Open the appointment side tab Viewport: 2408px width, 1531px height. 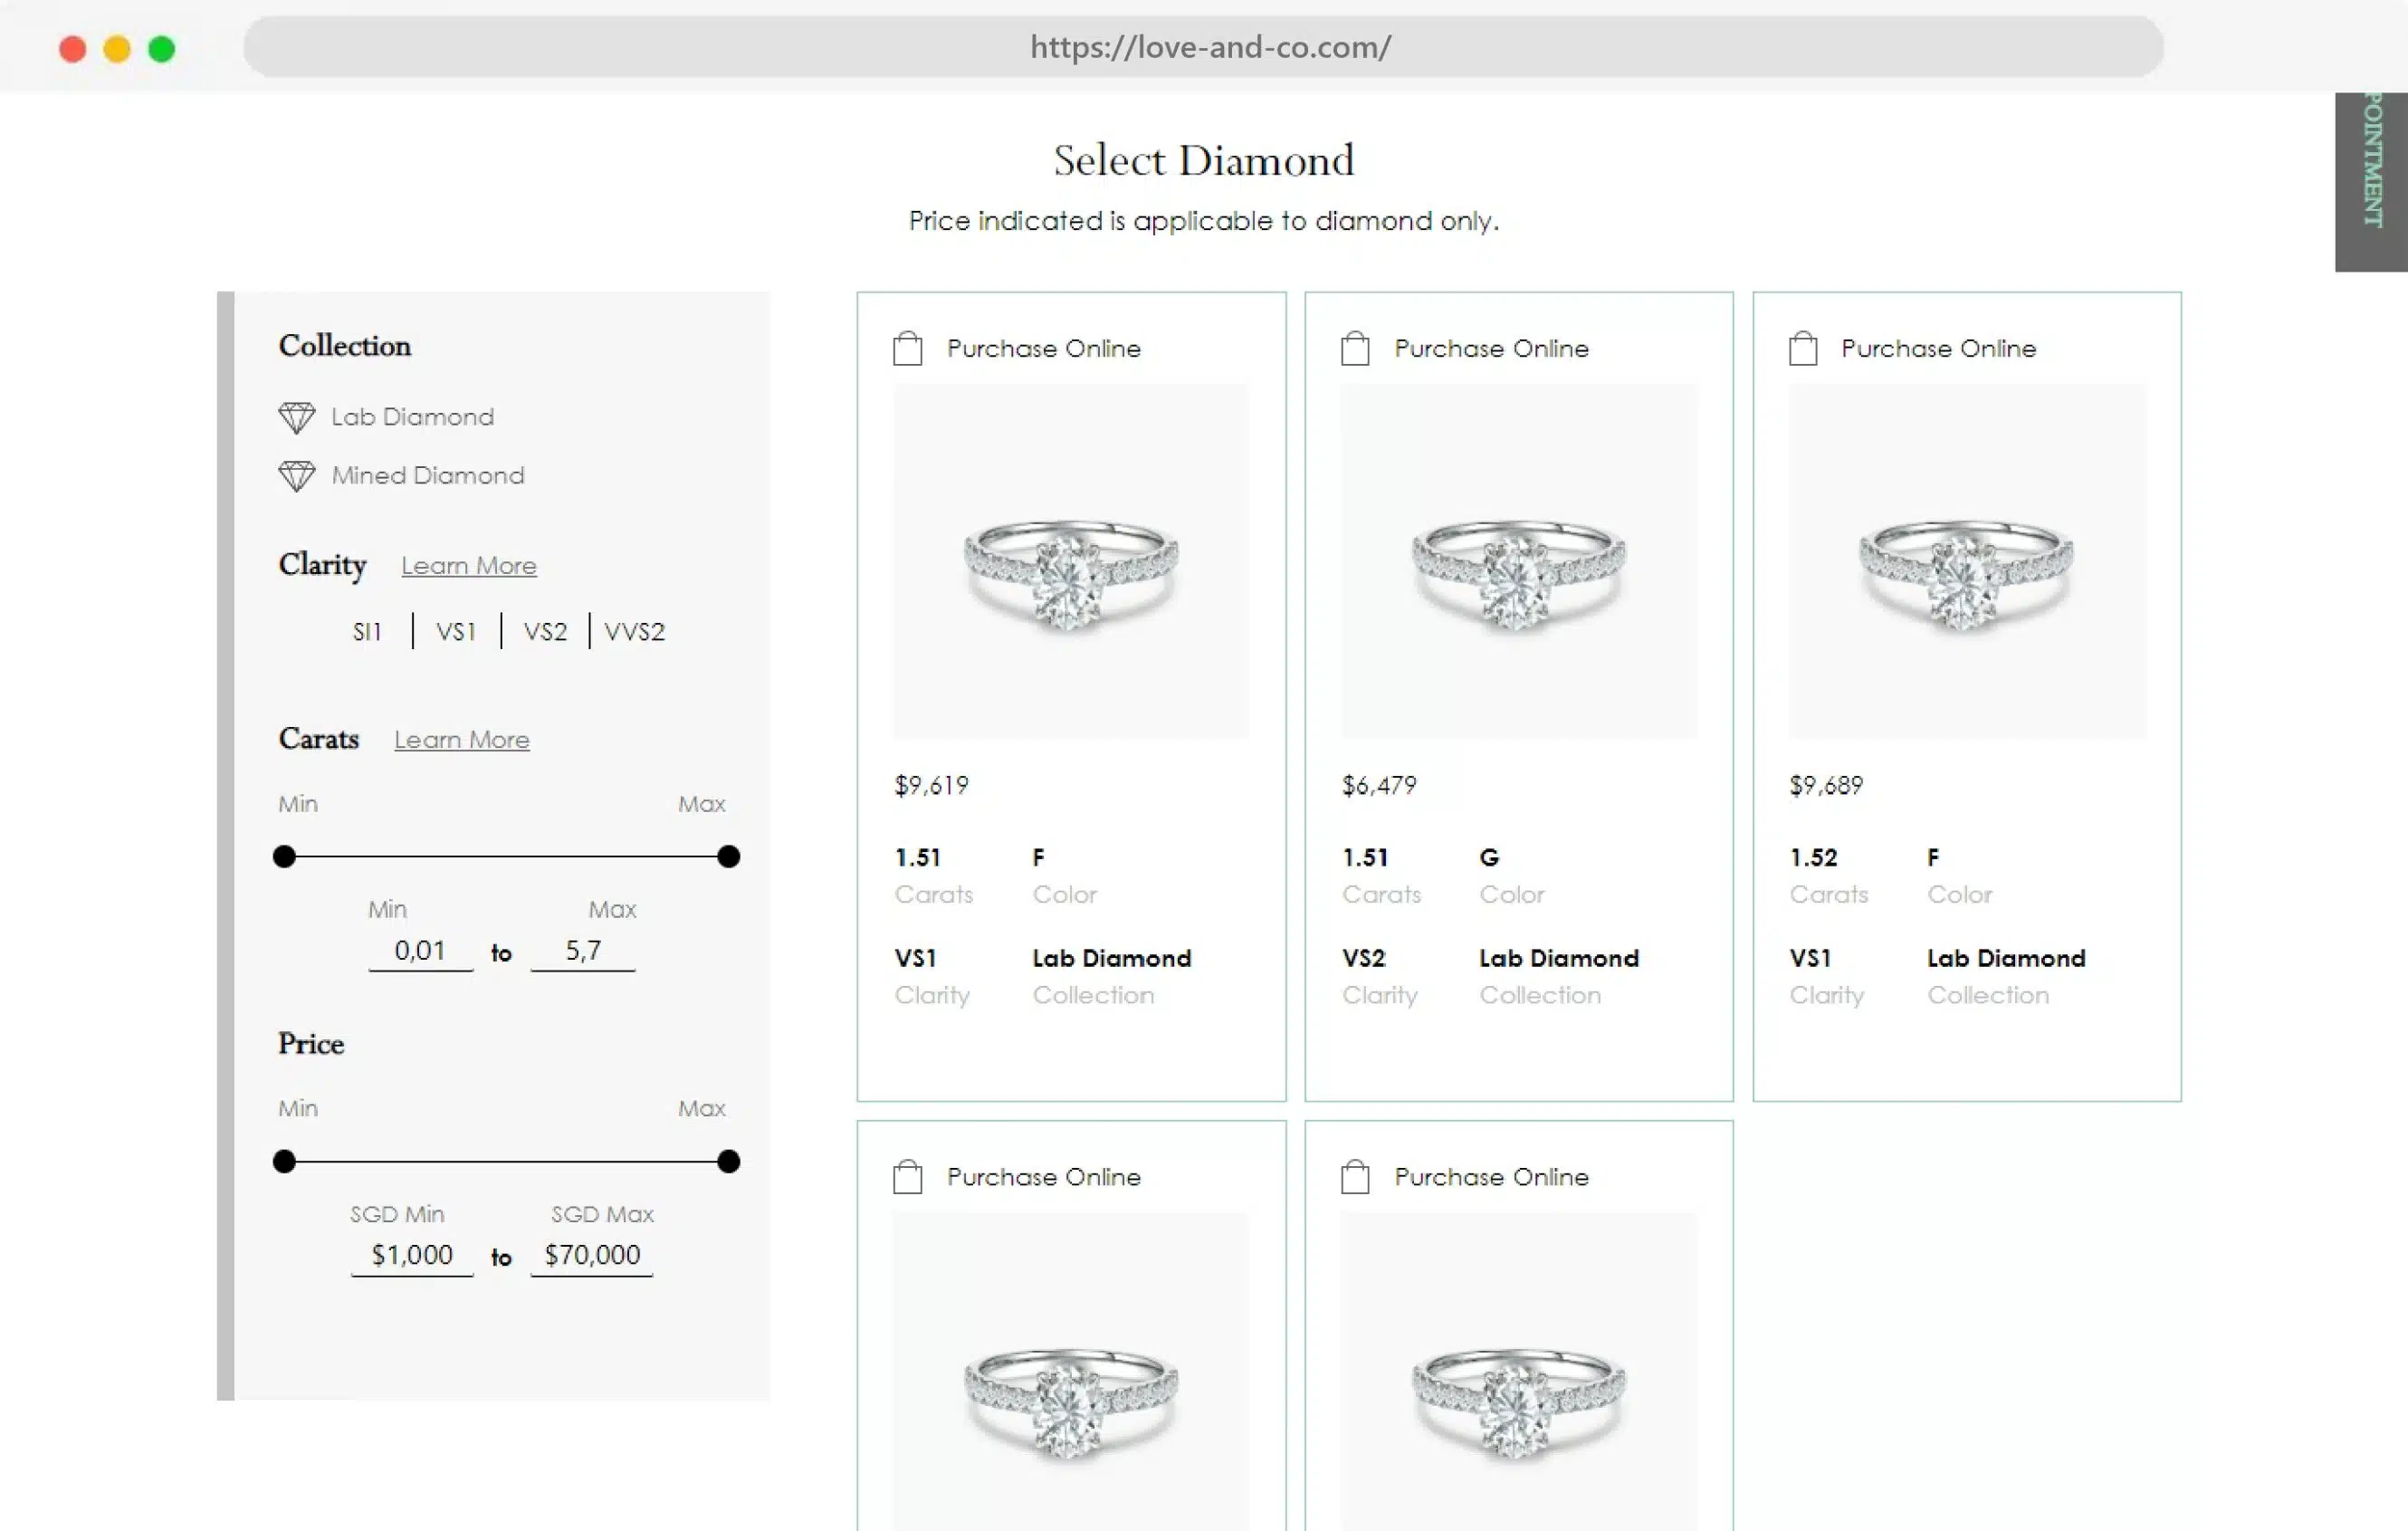(x=2370, y=180)
